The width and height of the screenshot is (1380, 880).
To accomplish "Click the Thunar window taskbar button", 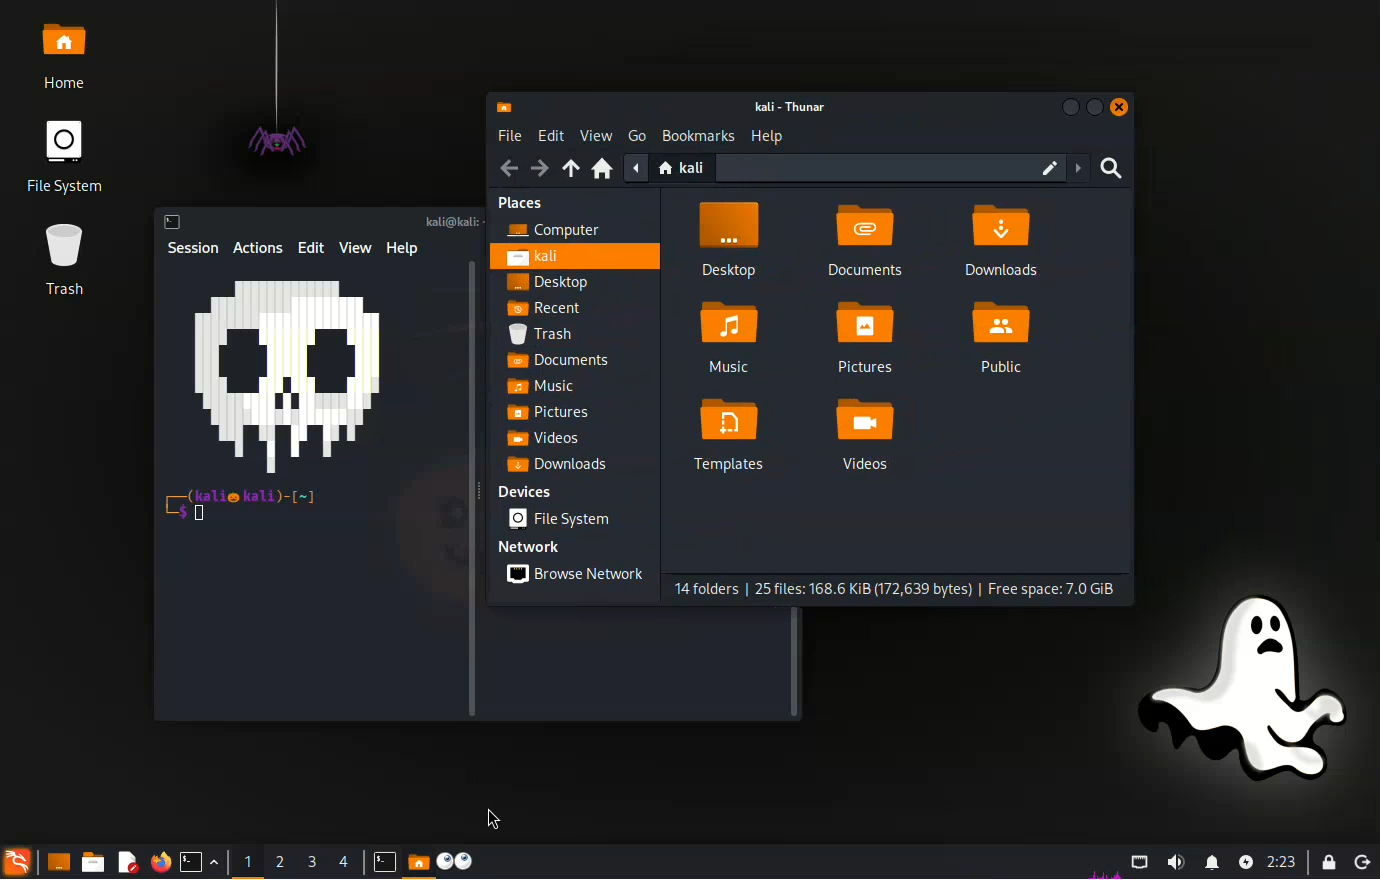I will point(419,862).
